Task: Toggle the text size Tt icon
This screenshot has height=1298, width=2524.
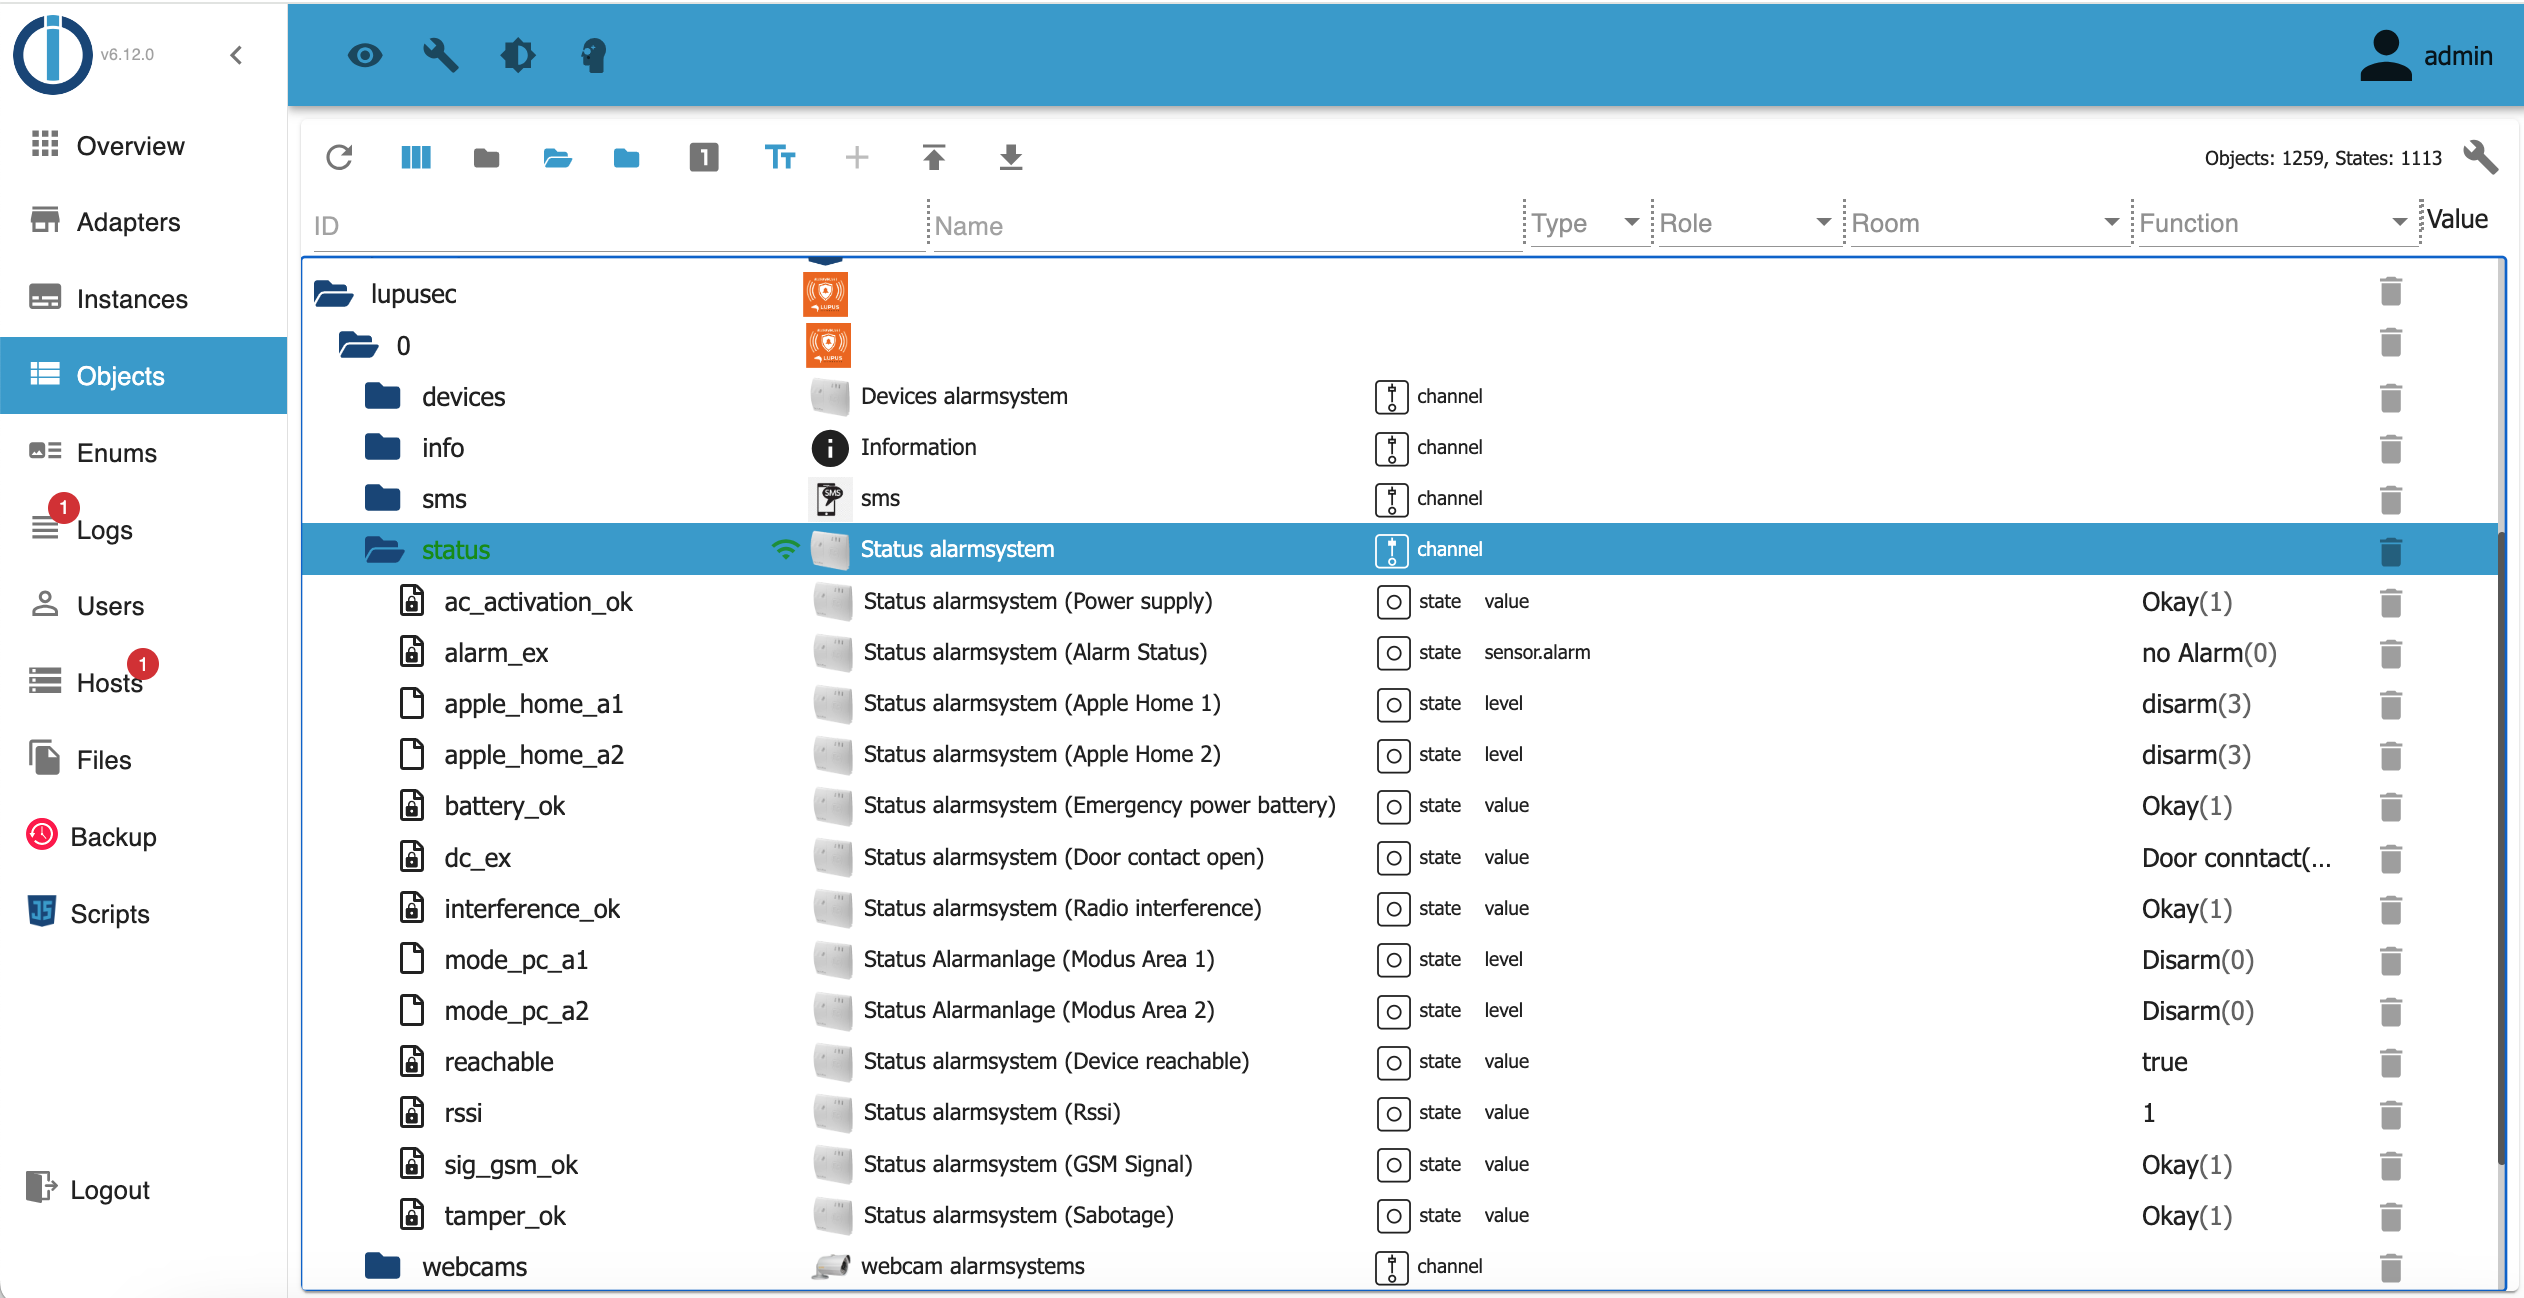Action: pos(779,157)
